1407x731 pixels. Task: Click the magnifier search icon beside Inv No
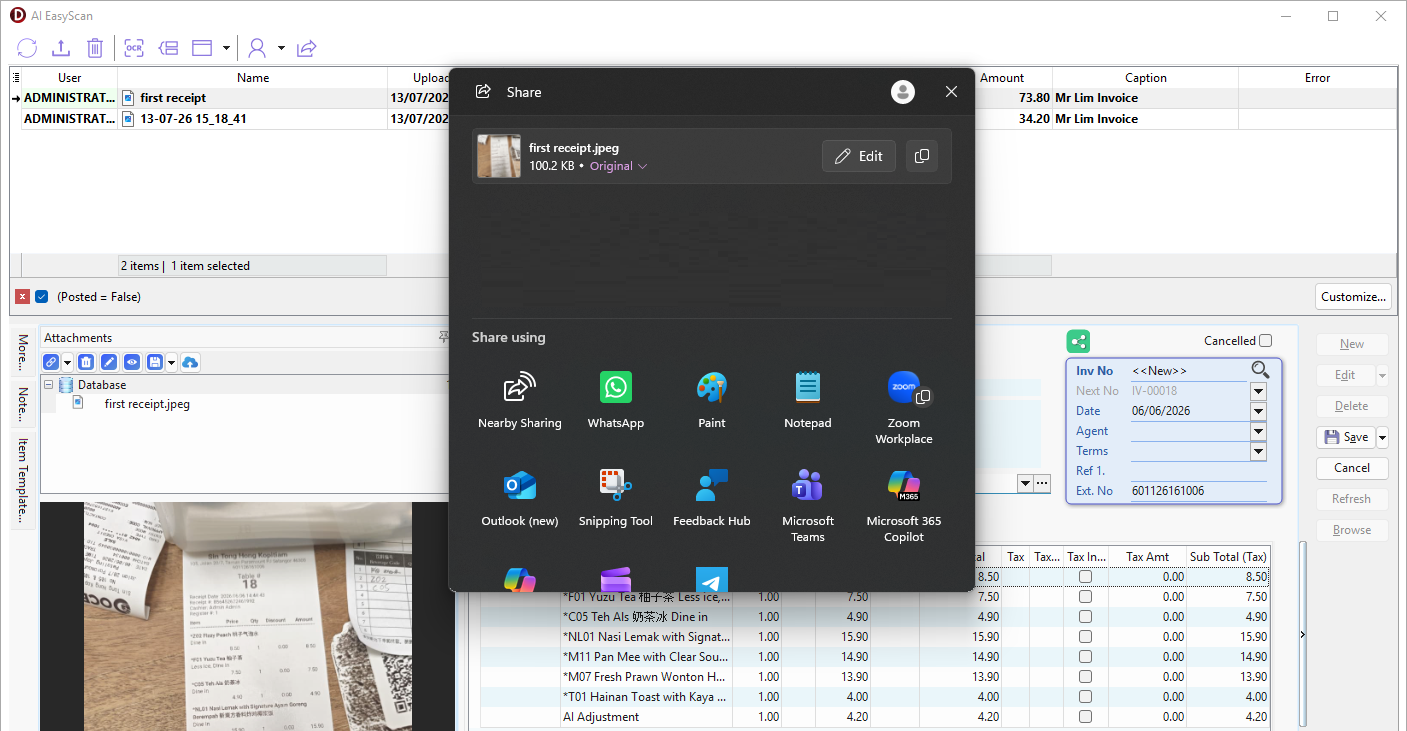pyautogui.click(x=1260, y=370)
